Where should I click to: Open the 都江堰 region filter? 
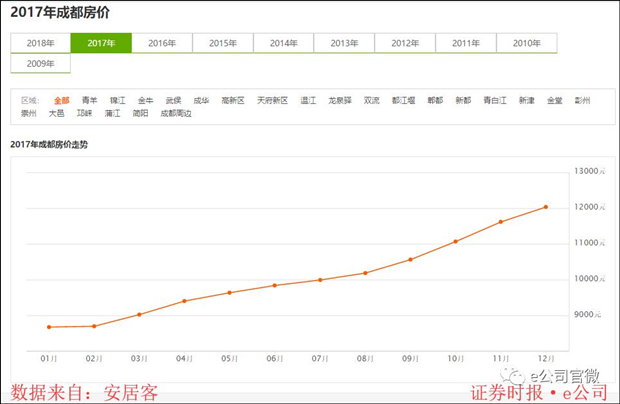[403, 100]
